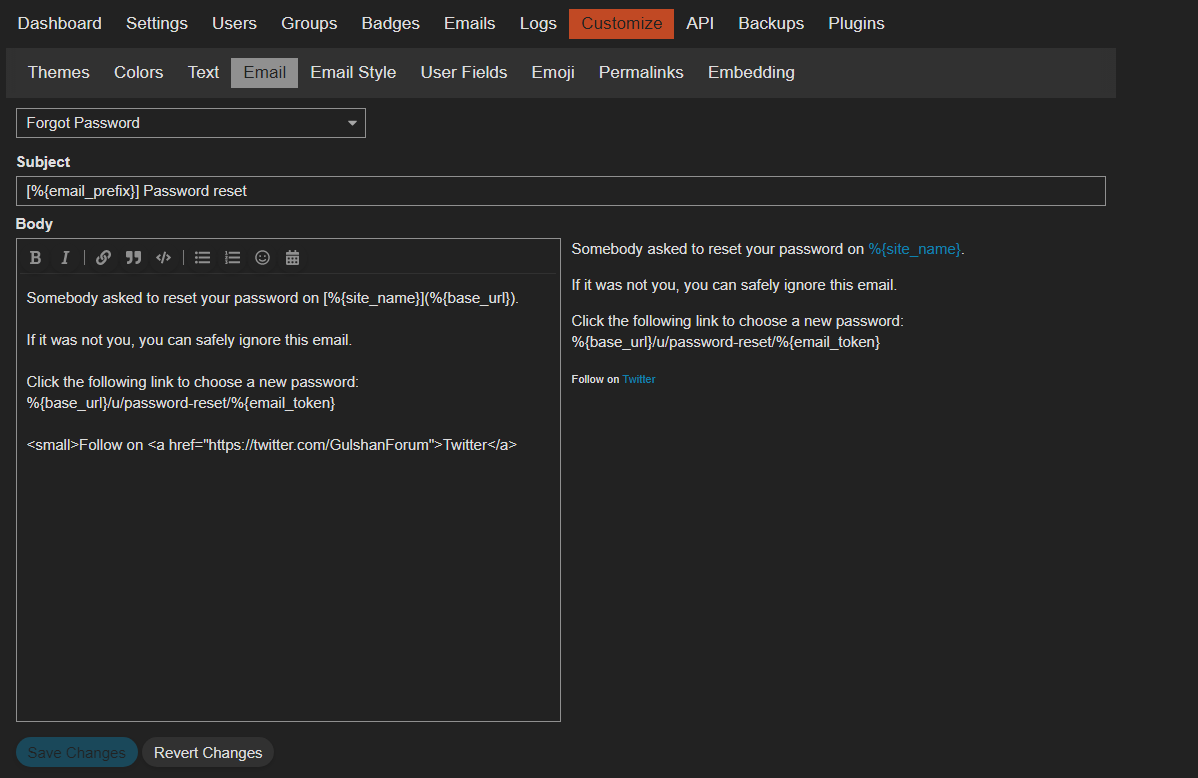The width and height of the screenshot is (1198, 778).
Task: Open Badges admin tab
Action: [390, 24]
